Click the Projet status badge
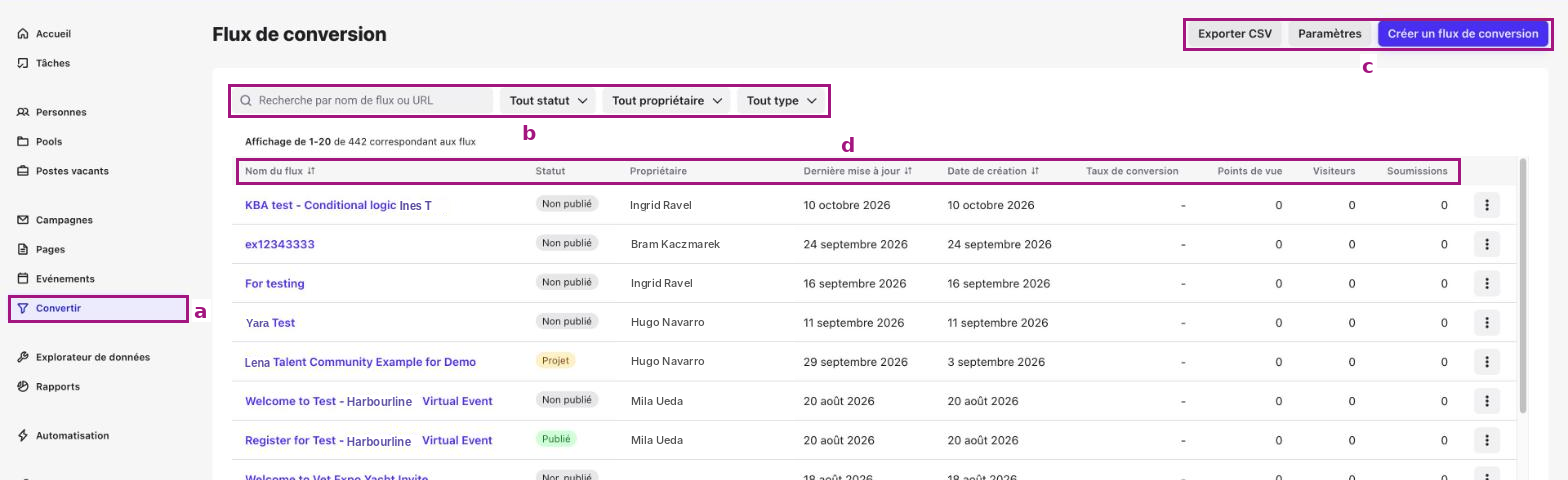The height and width of the screenshot is (480, 1568). [555, 361]
